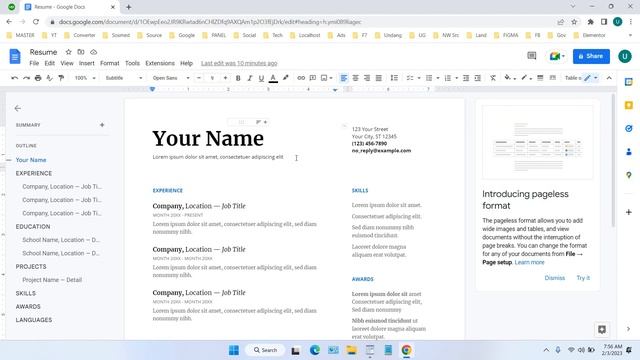Viewport: 640px width, 360px height.
Task: Collapse the menus with the up chevron
Action: (x=609, y=78)
